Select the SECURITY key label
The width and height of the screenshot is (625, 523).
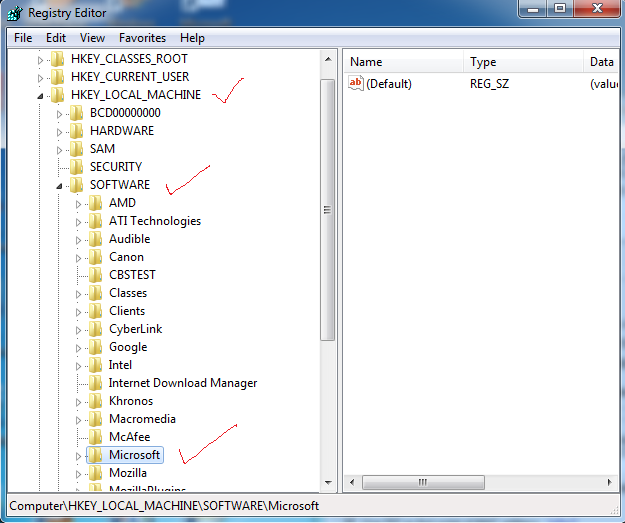[x=116, y=167]
